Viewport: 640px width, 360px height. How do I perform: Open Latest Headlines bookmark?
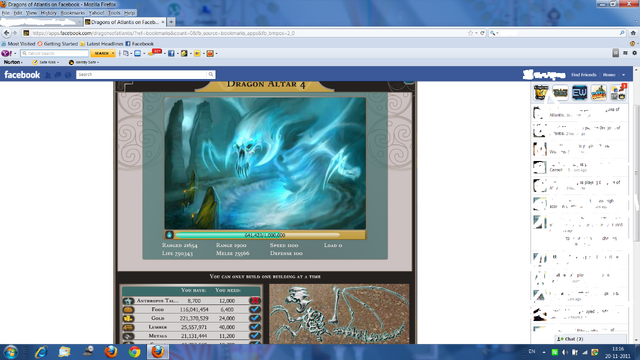[102, 44]
